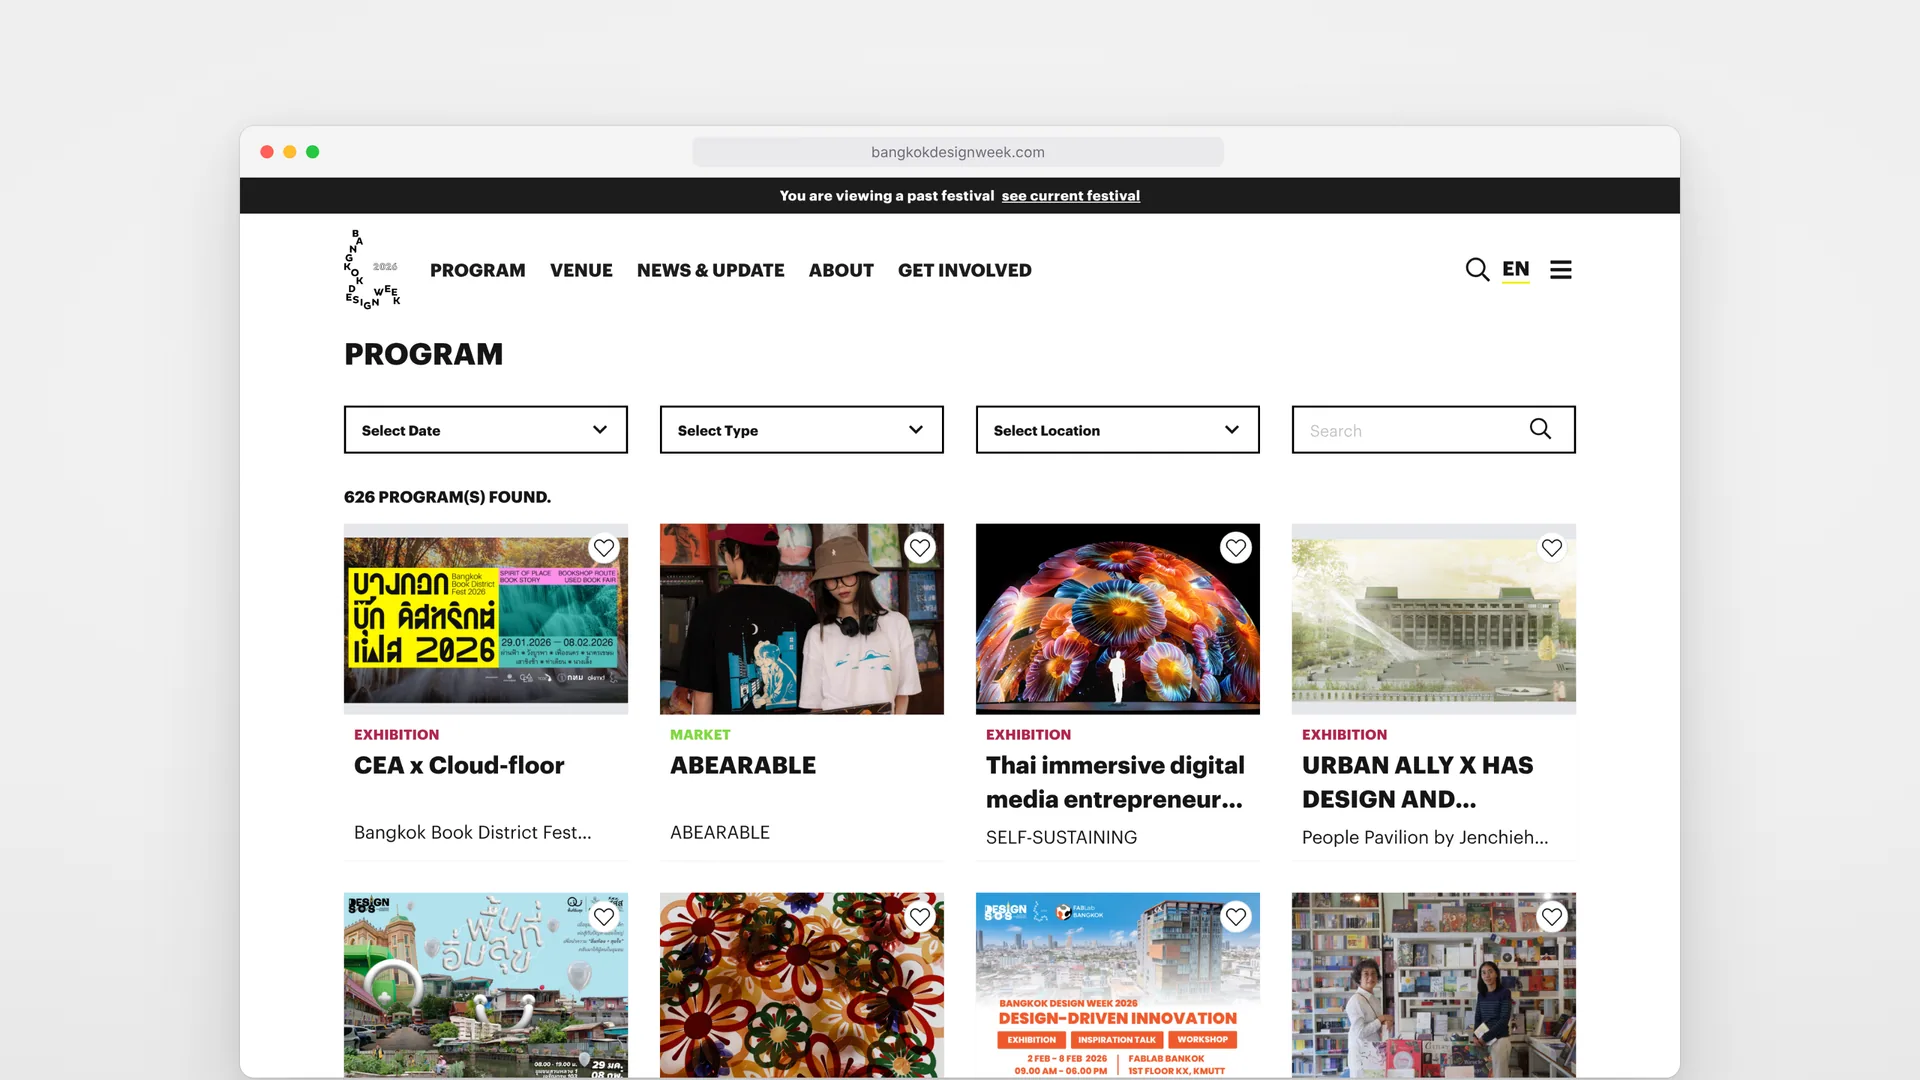Viewport: 1920px width, 1080px height.
Task: Favorite the CEA x Cloud-floor card heart
Action: pyautogui.click(x=604, y=548)
